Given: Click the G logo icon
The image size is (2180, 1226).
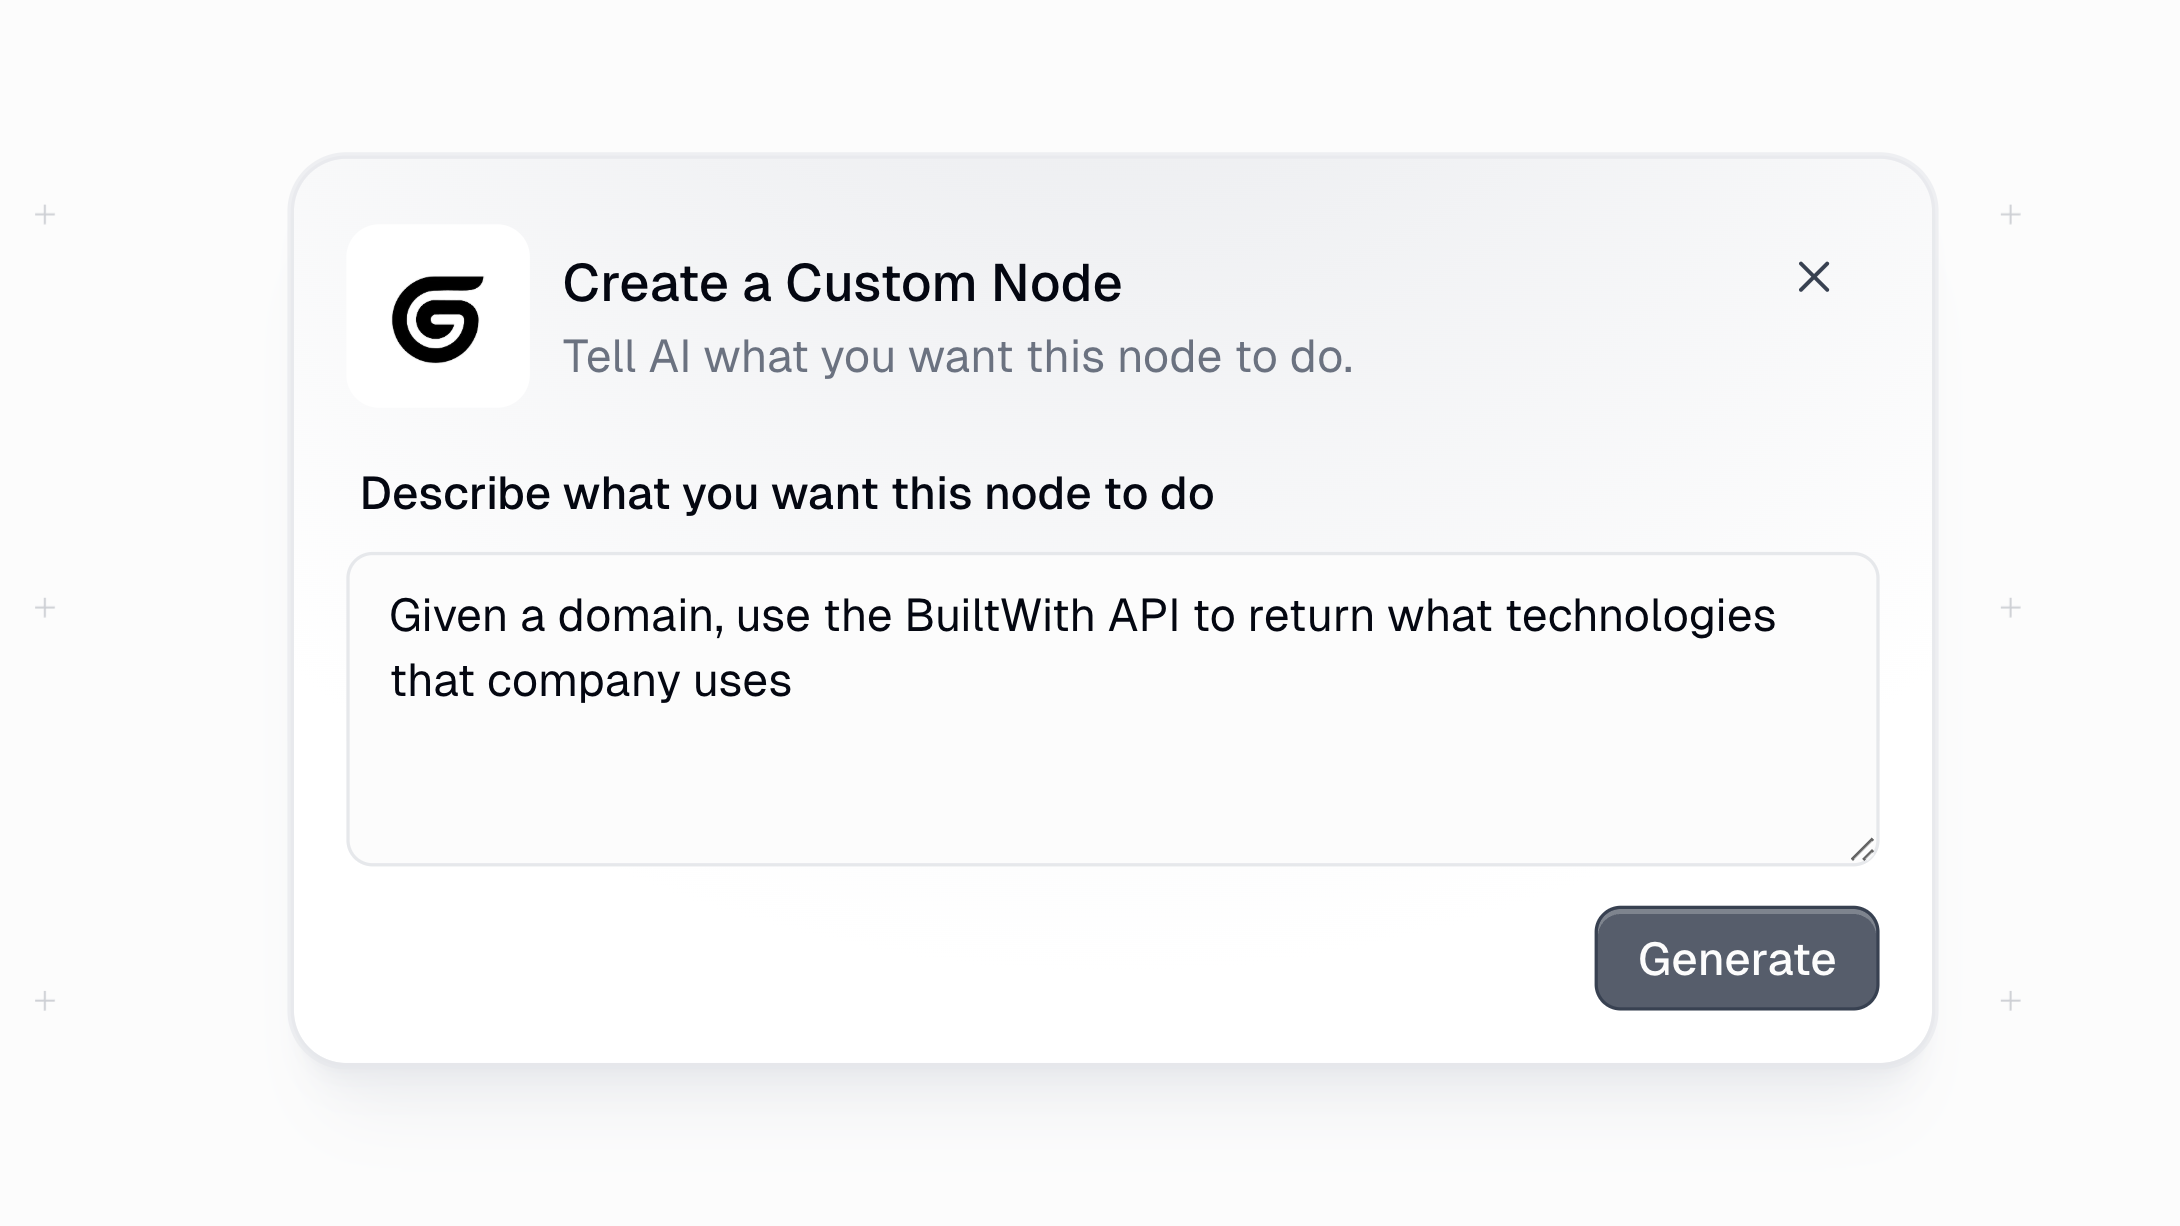Looking at the screenshot, I should 438,317.
